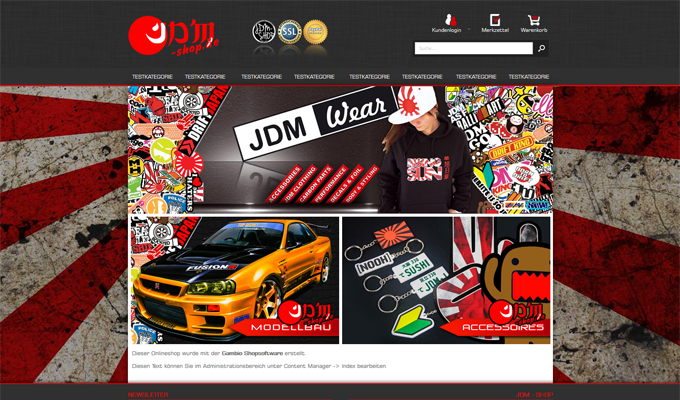Open the Merkzettel wishlist icon

point(495,20)
